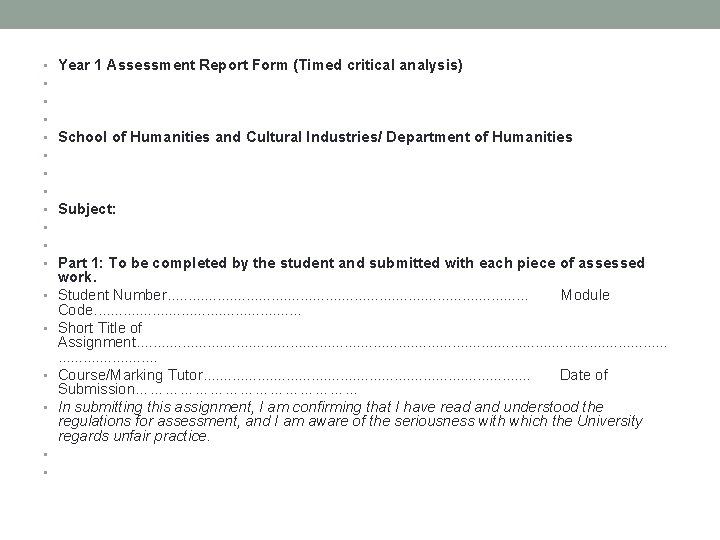The image size is (720, 540).
Task: Click the 'regards unfair practice' text
Action: pos(134,436)
